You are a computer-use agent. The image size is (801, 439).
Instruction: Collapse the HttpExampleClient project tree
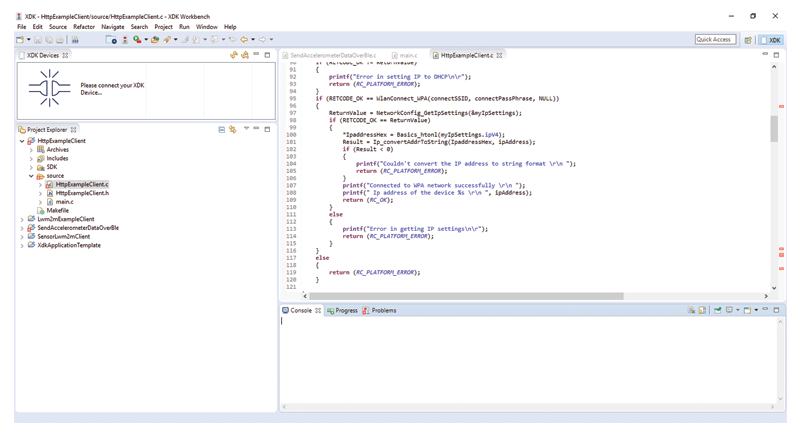(x=22, y=141)
